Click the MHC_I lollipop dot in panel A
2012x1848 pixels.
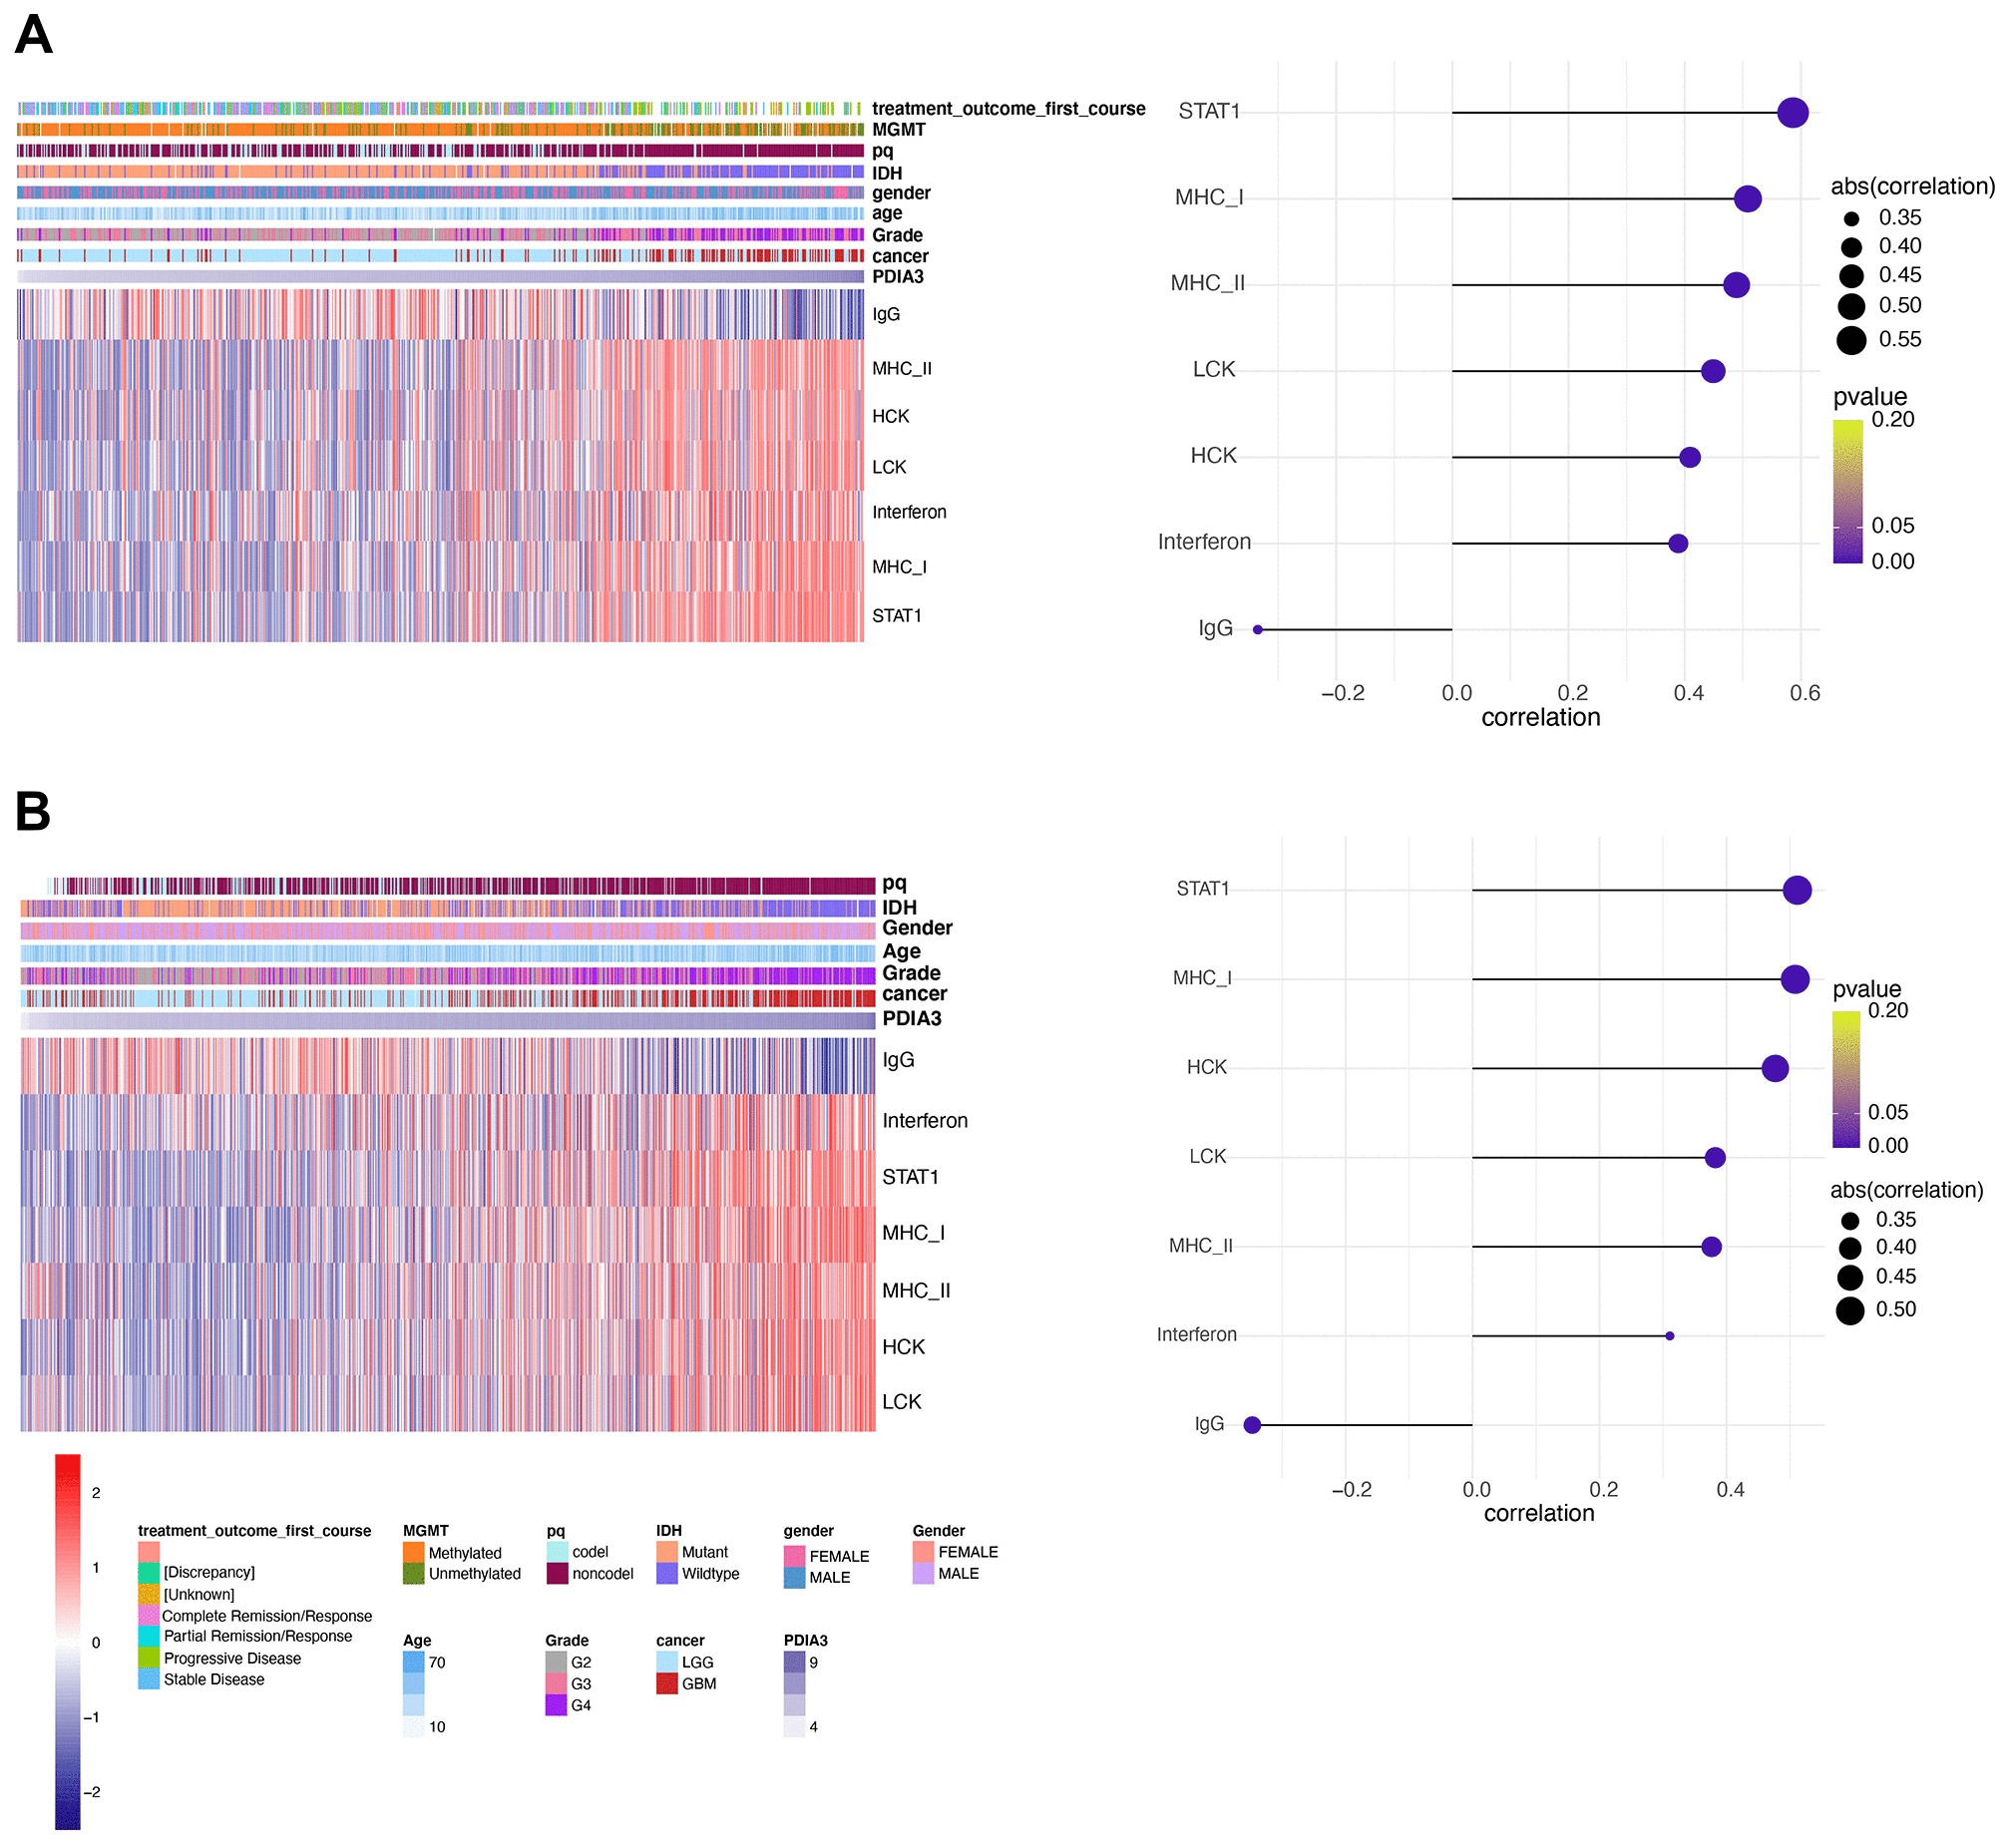(1748, 199)
